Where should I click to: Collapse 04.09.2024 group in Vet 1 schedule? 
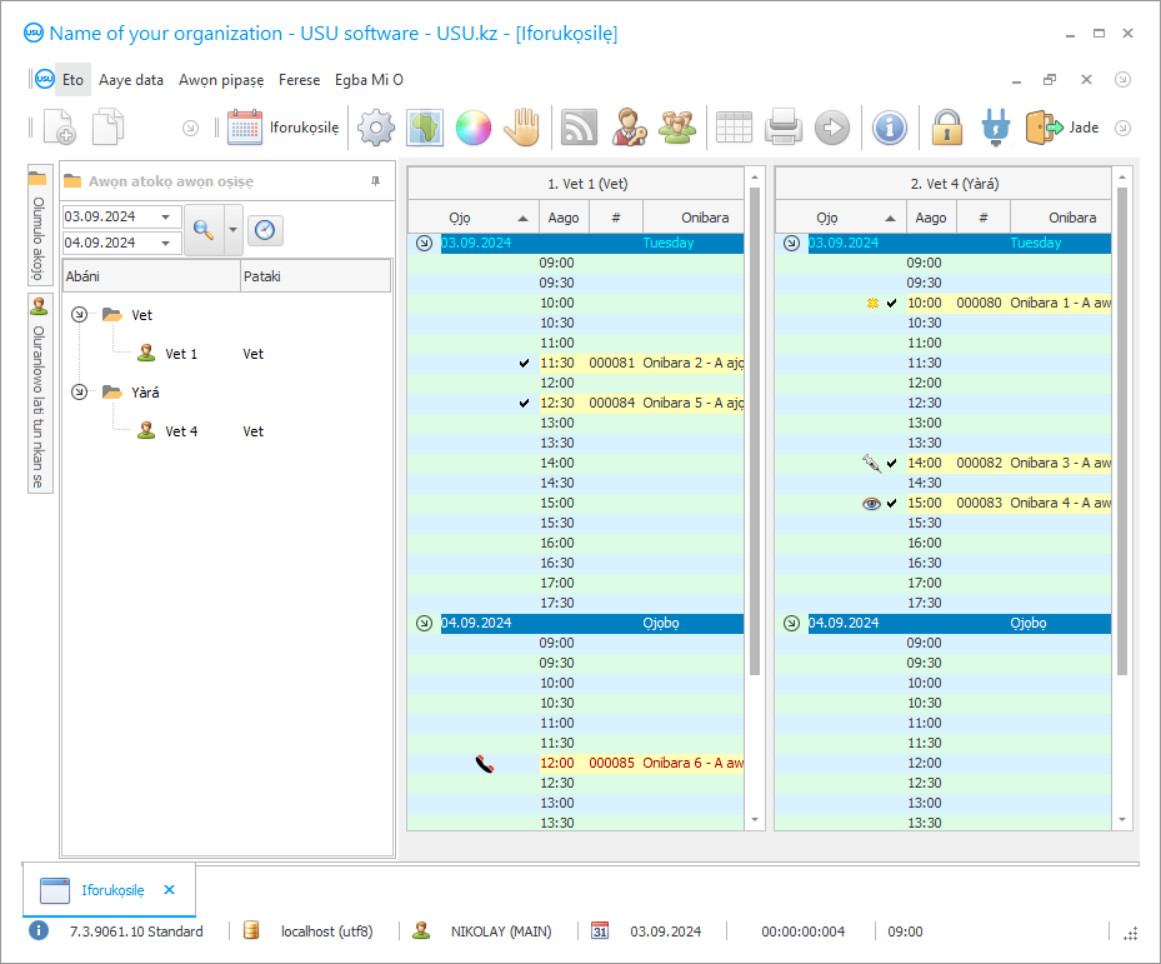(x=424, y=623)
